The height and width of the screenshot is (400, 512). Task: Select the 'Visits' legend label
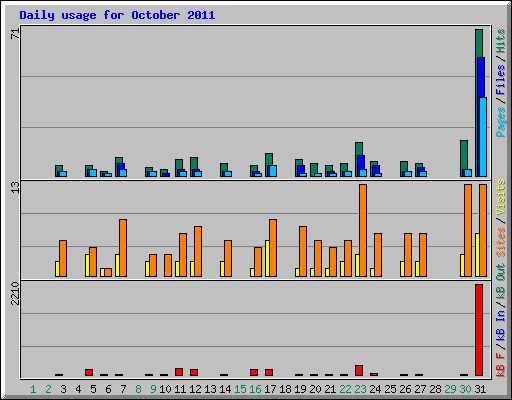[x=500, y=197]
